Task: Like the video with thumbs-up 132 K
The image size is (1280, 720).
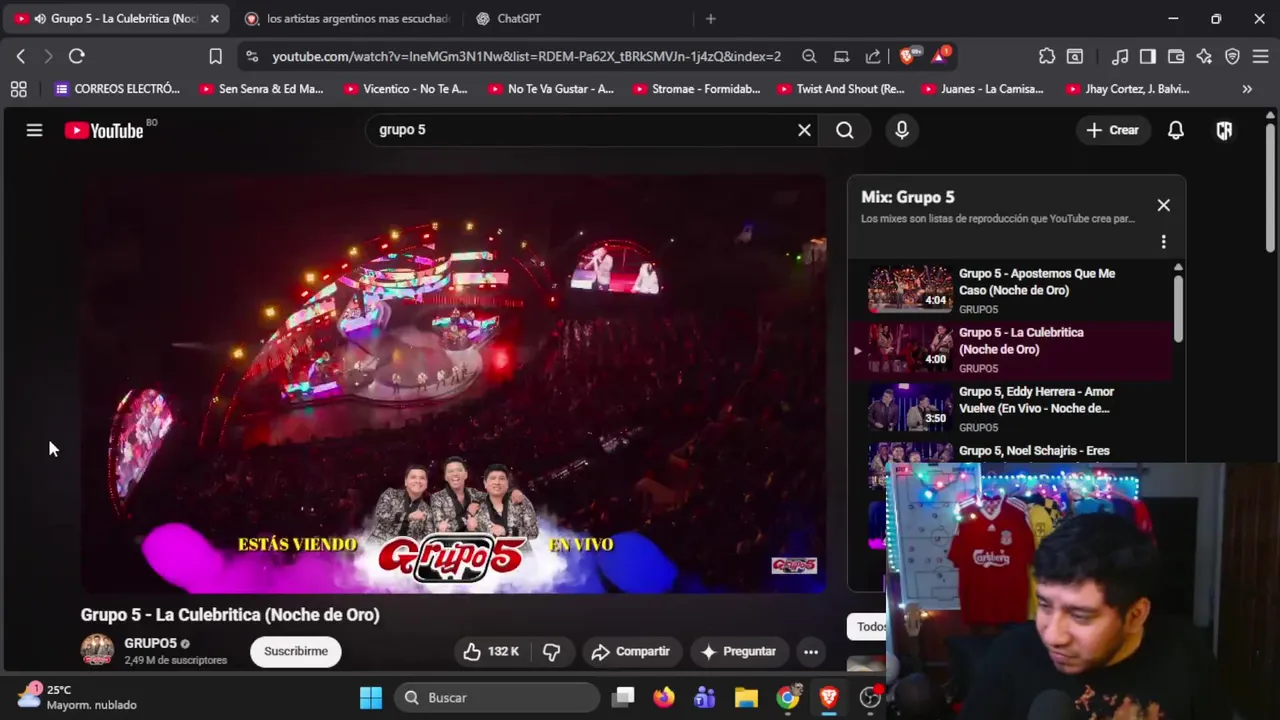Action: 491,651
